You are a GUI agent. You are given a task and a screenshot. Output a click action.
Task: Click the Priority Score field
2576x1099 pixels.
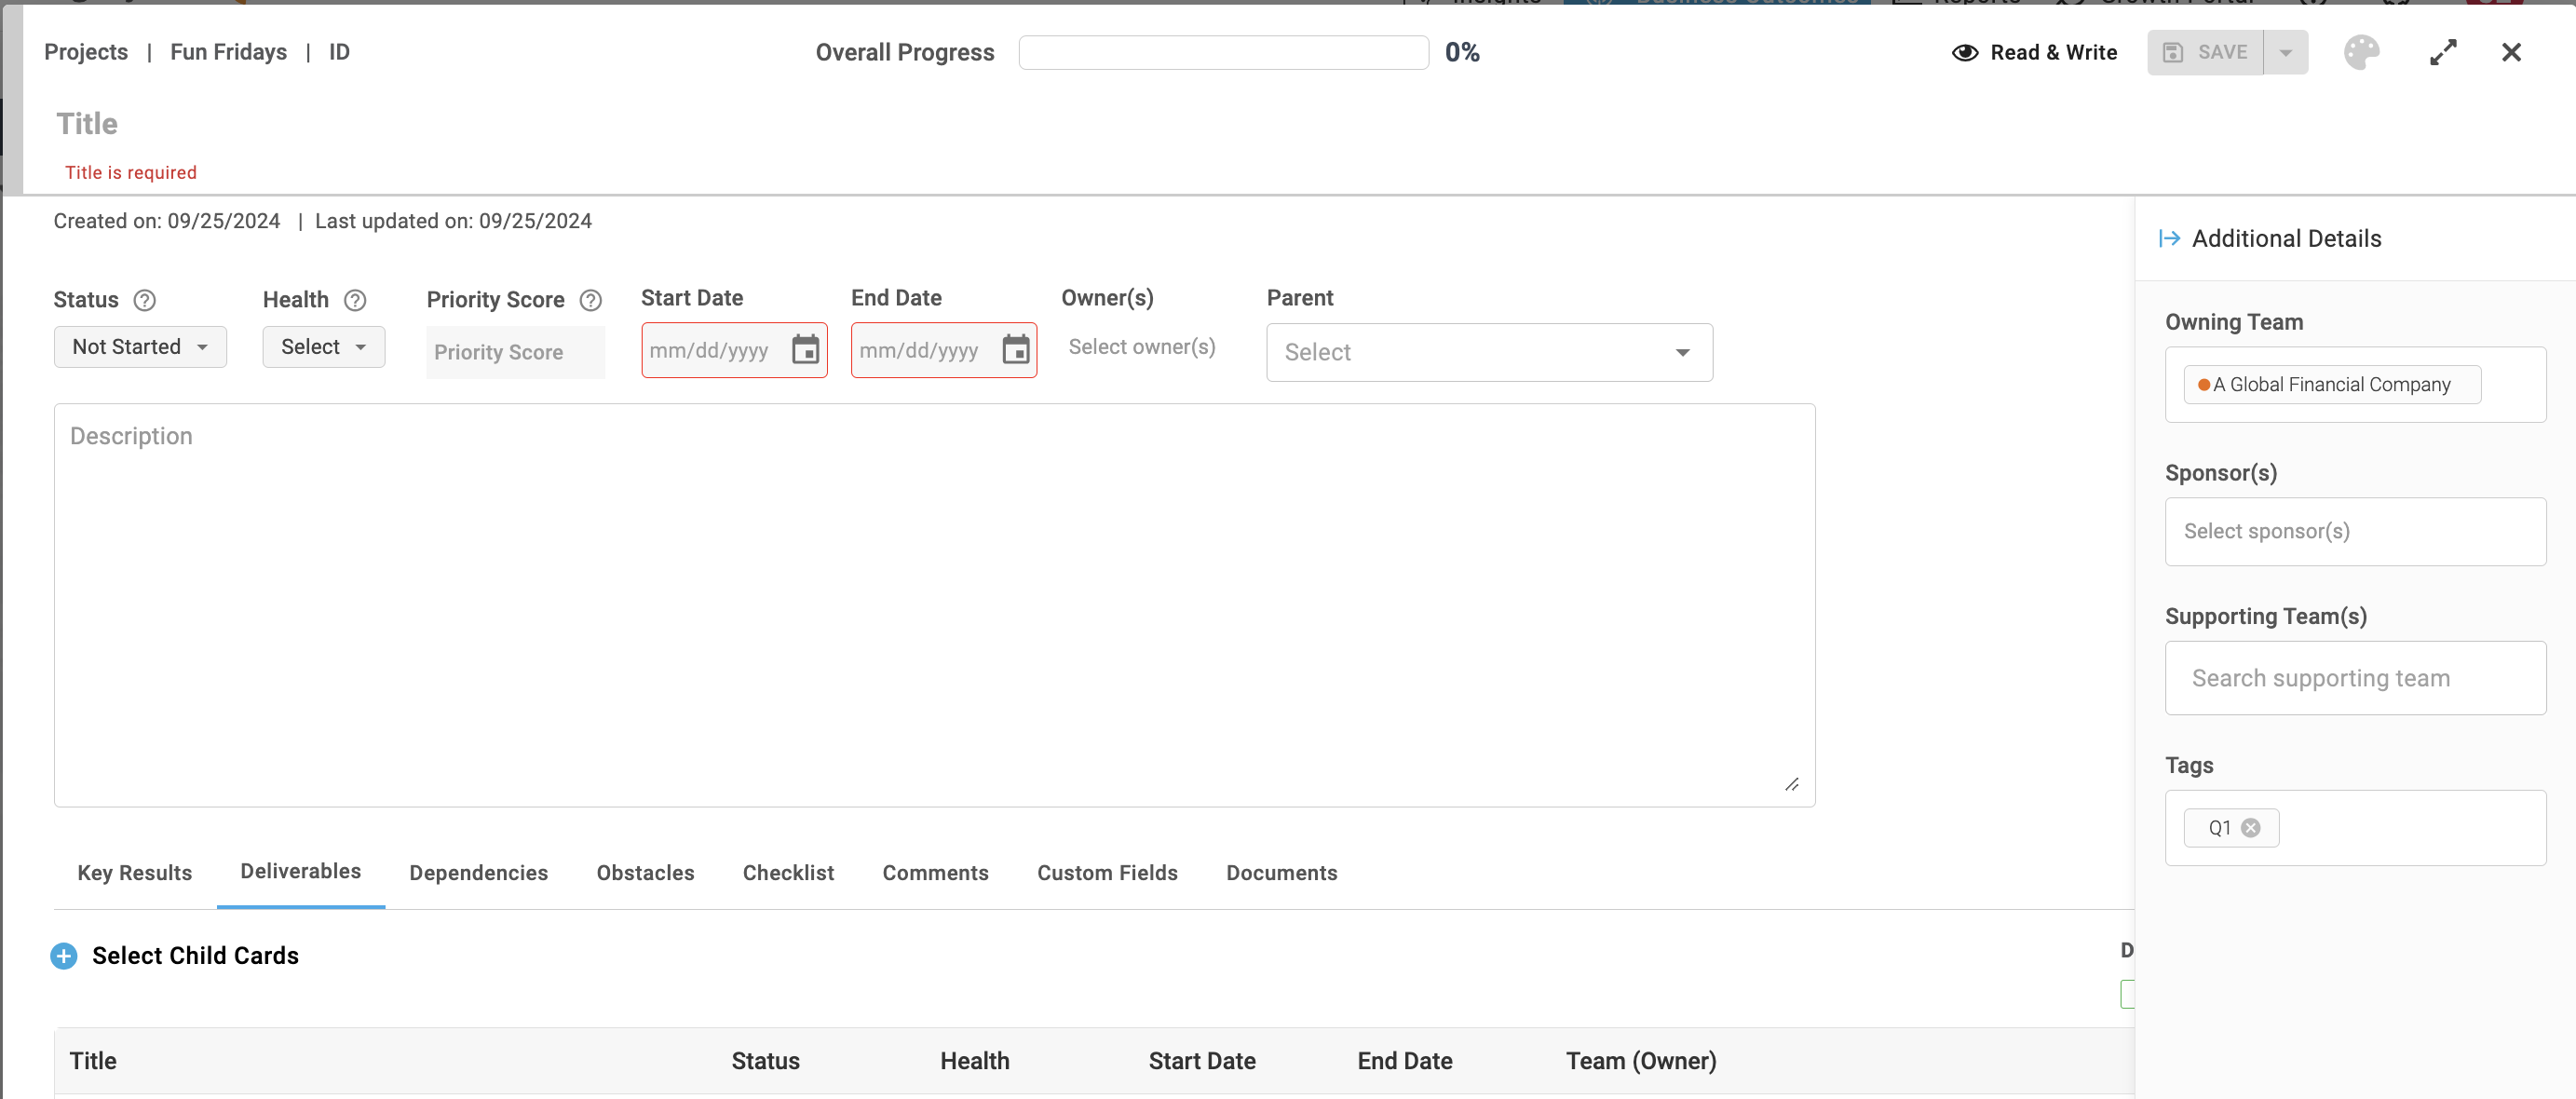[x=515, y=352]
